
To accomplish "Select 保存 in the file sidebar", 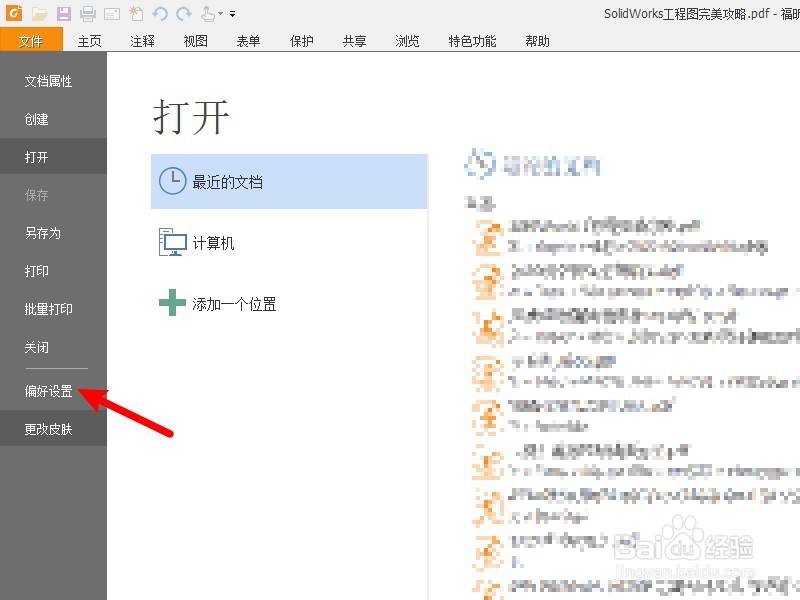I will (54, 195).
